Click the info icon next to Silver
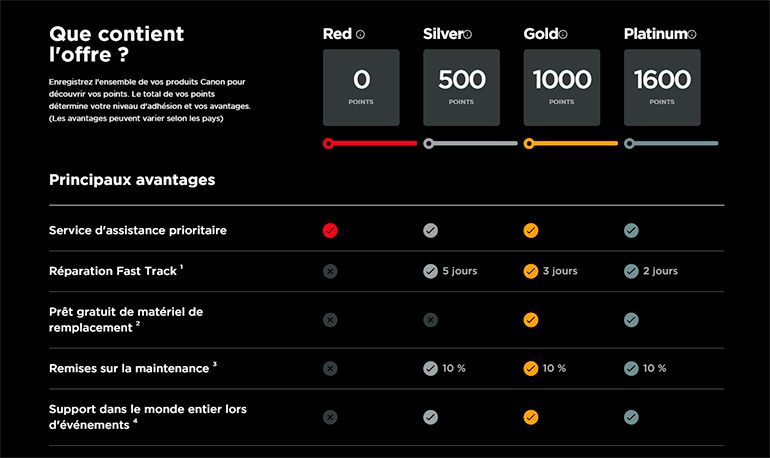770x458 pixels. [467, 35]
